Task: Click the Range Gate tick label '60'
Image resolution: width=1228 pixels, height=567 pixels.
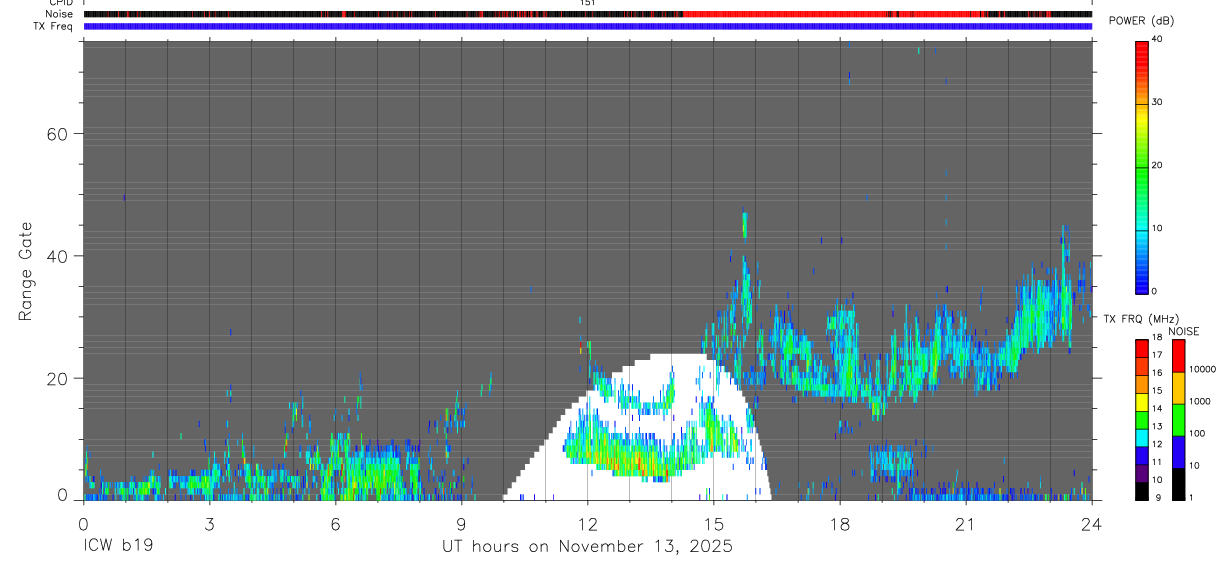Action: (59, 134)
